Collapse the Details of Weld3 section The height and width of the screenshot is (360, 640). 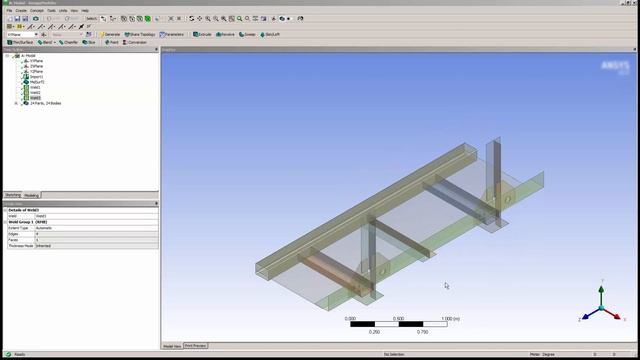pos(6,210)
